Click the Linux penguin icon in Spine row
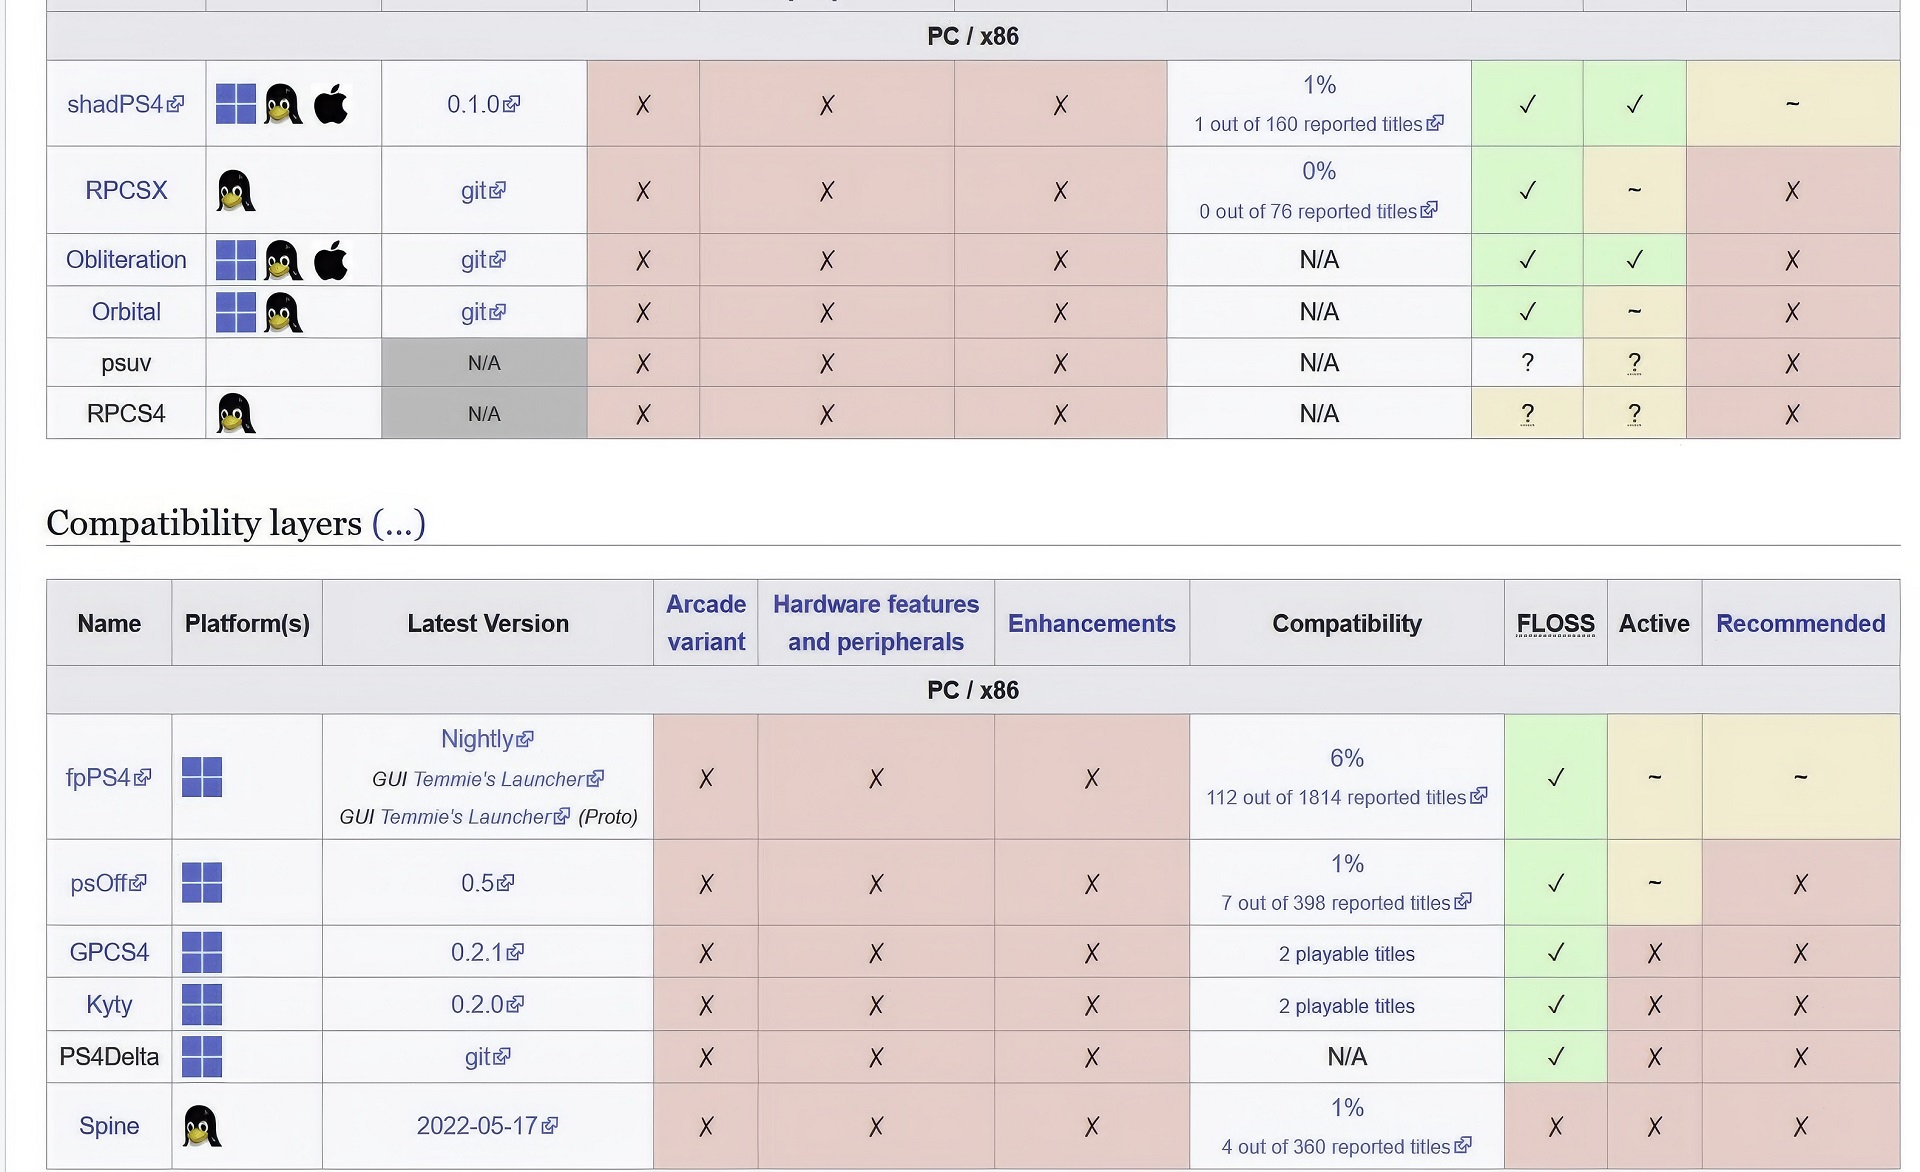 202,1126
